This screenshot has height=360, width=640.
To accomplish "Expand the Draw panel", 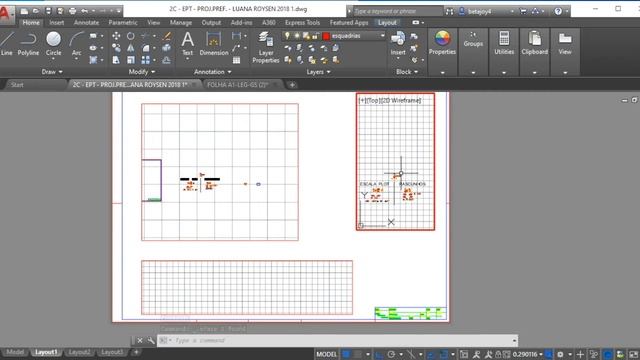I will click(x=52, y=72).
